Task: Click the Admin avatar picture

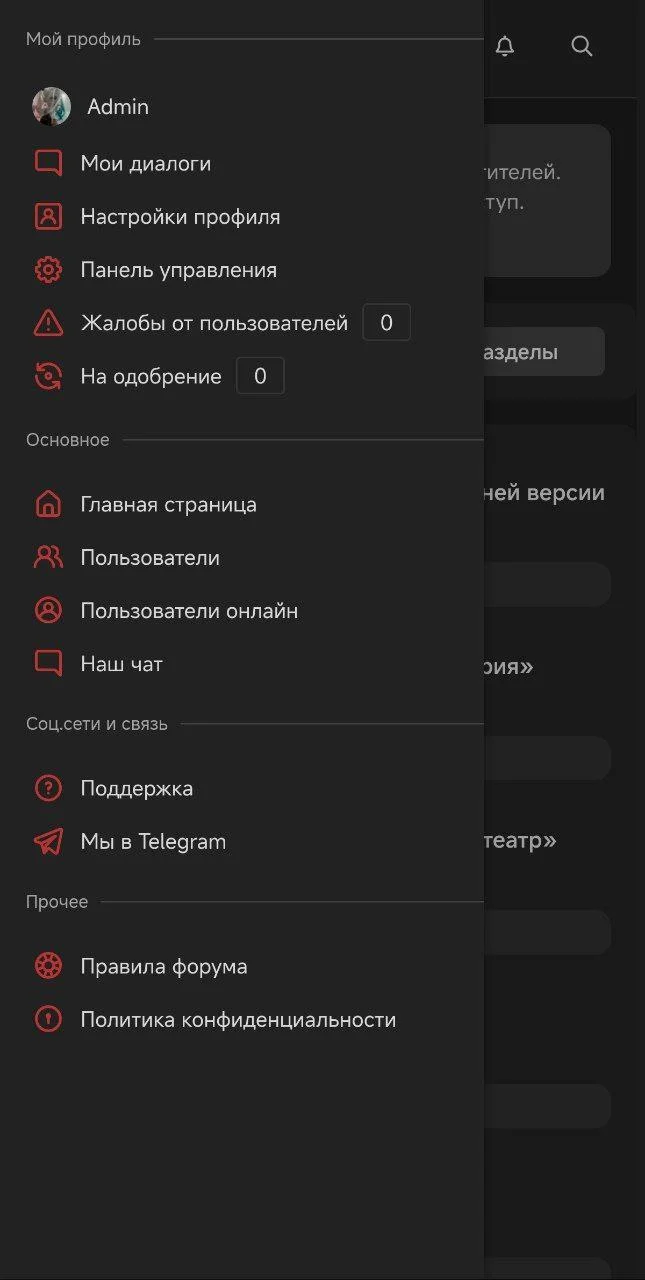Action: pyautogui.click(x=51, y=107)
